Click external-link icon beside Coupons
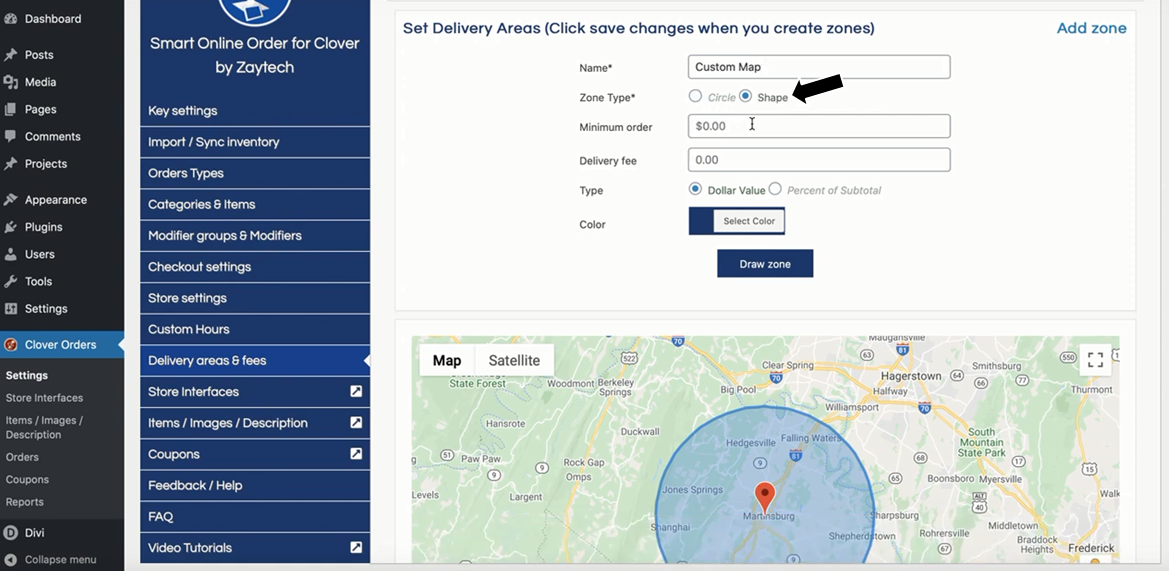 [356, 454]
